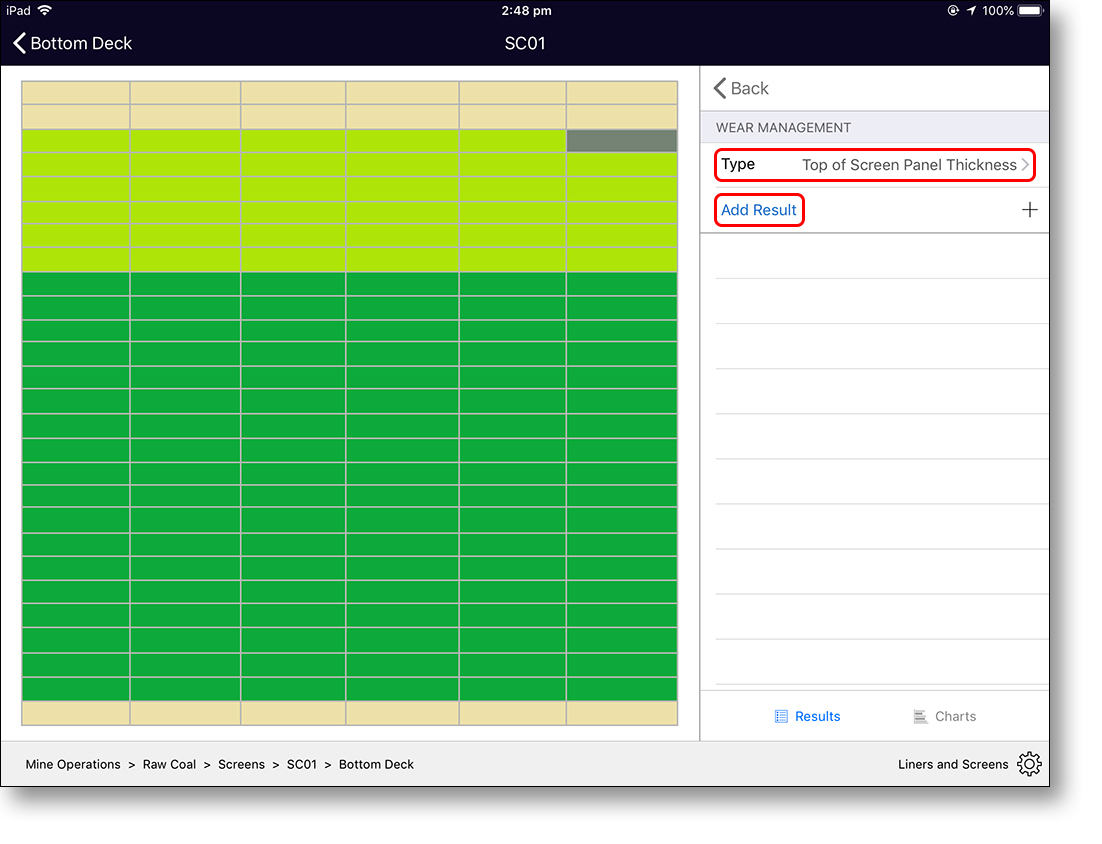Tap the Wi-Fi status icon
1102x844 pixels.
coord(45,11)
